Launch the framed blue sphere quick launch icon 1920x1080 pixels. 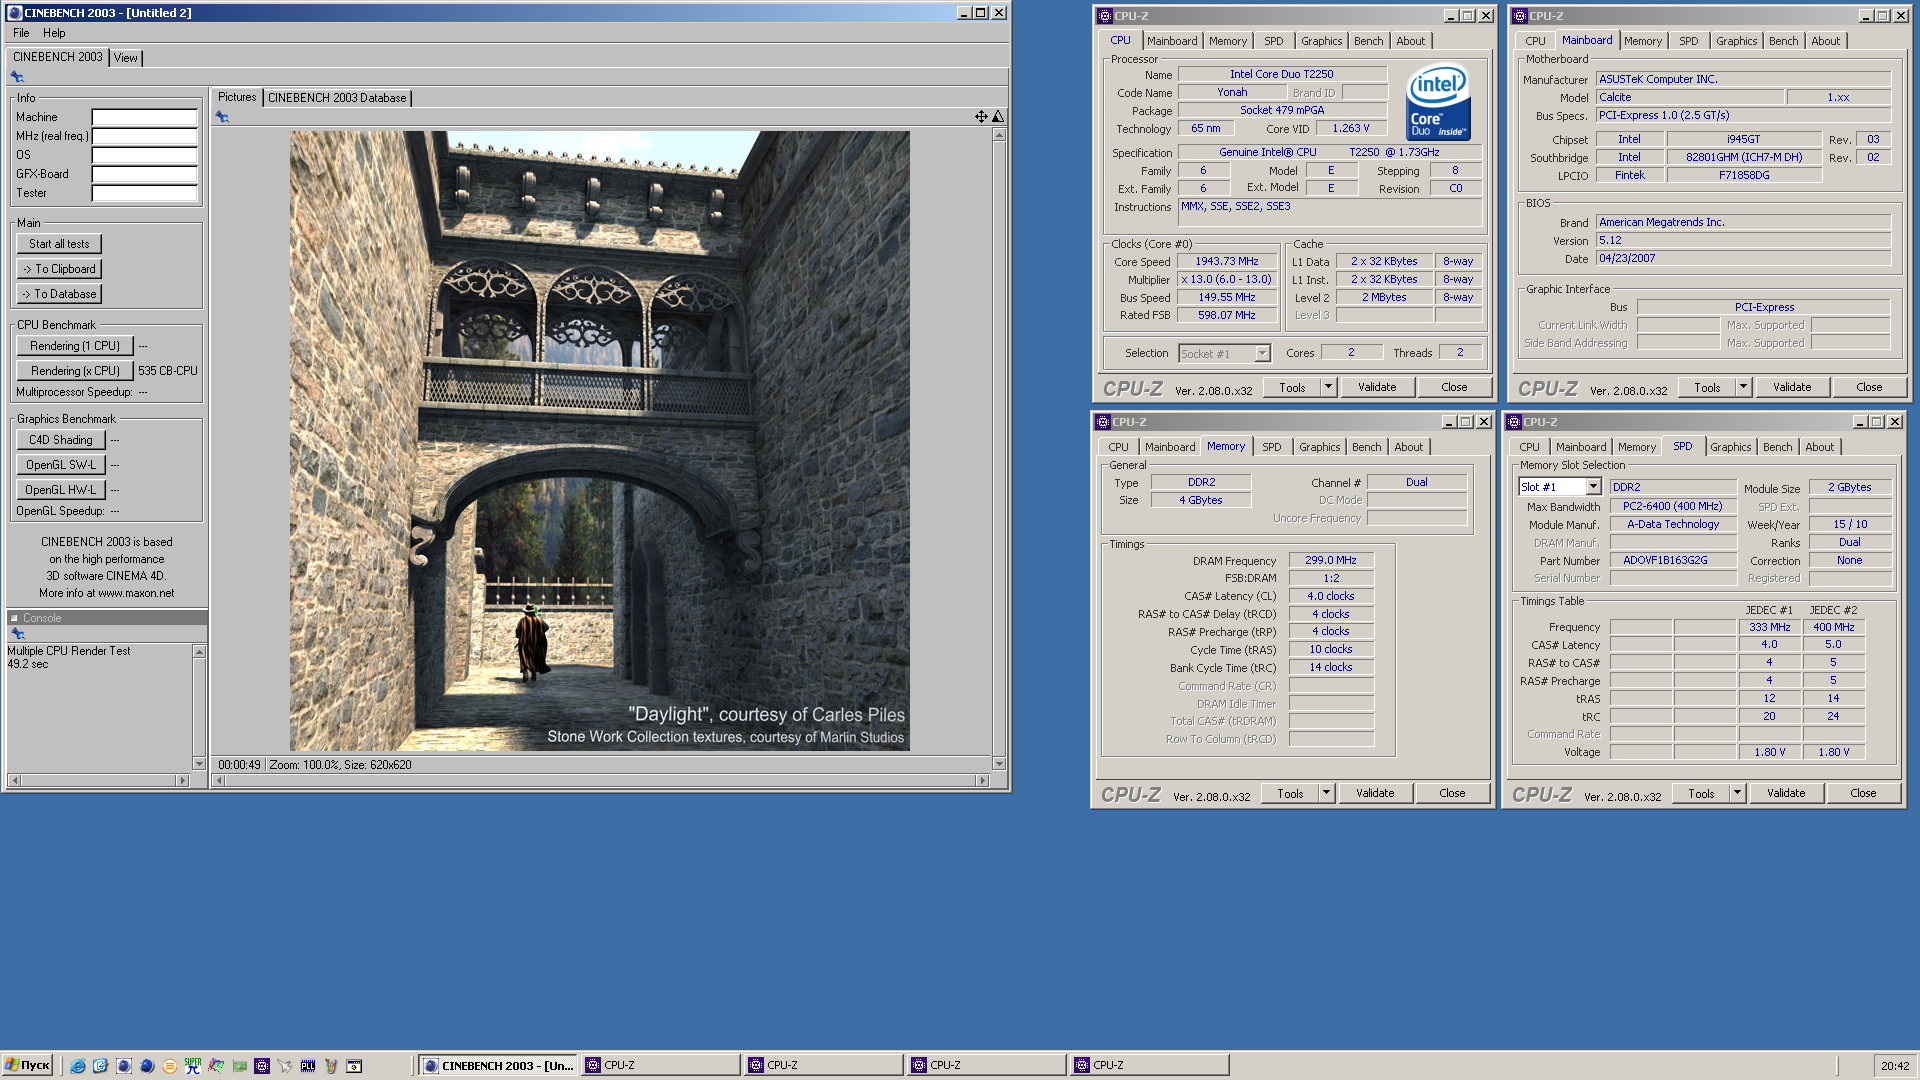tap(123, 1066)
